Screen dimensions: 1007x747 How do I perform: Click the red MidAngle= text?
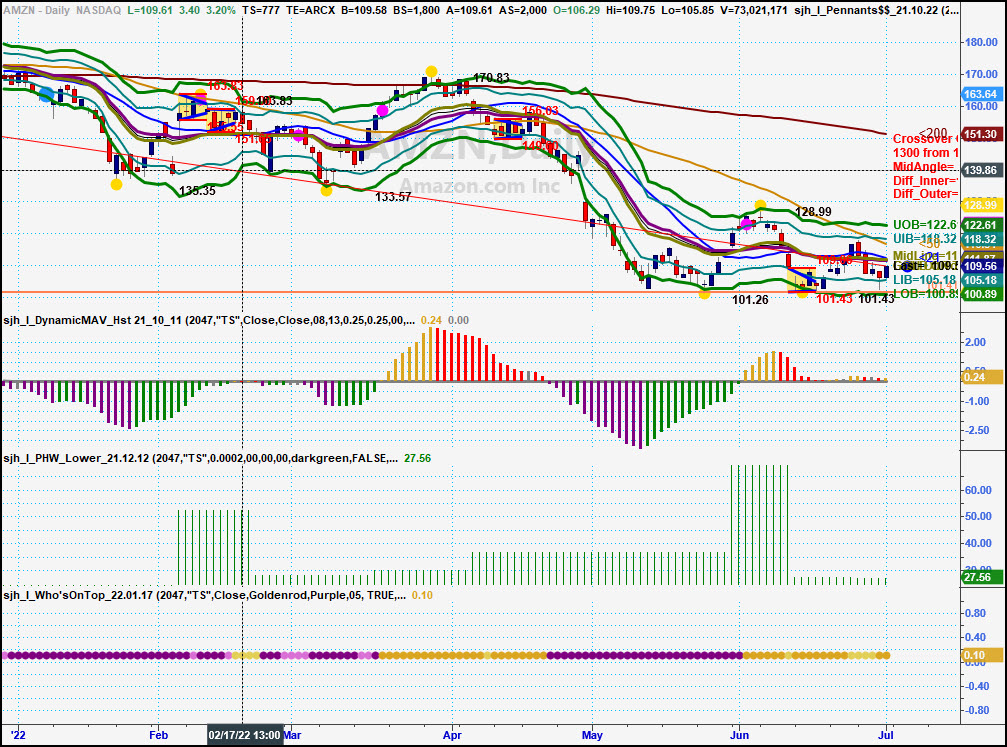pos(926,167)
